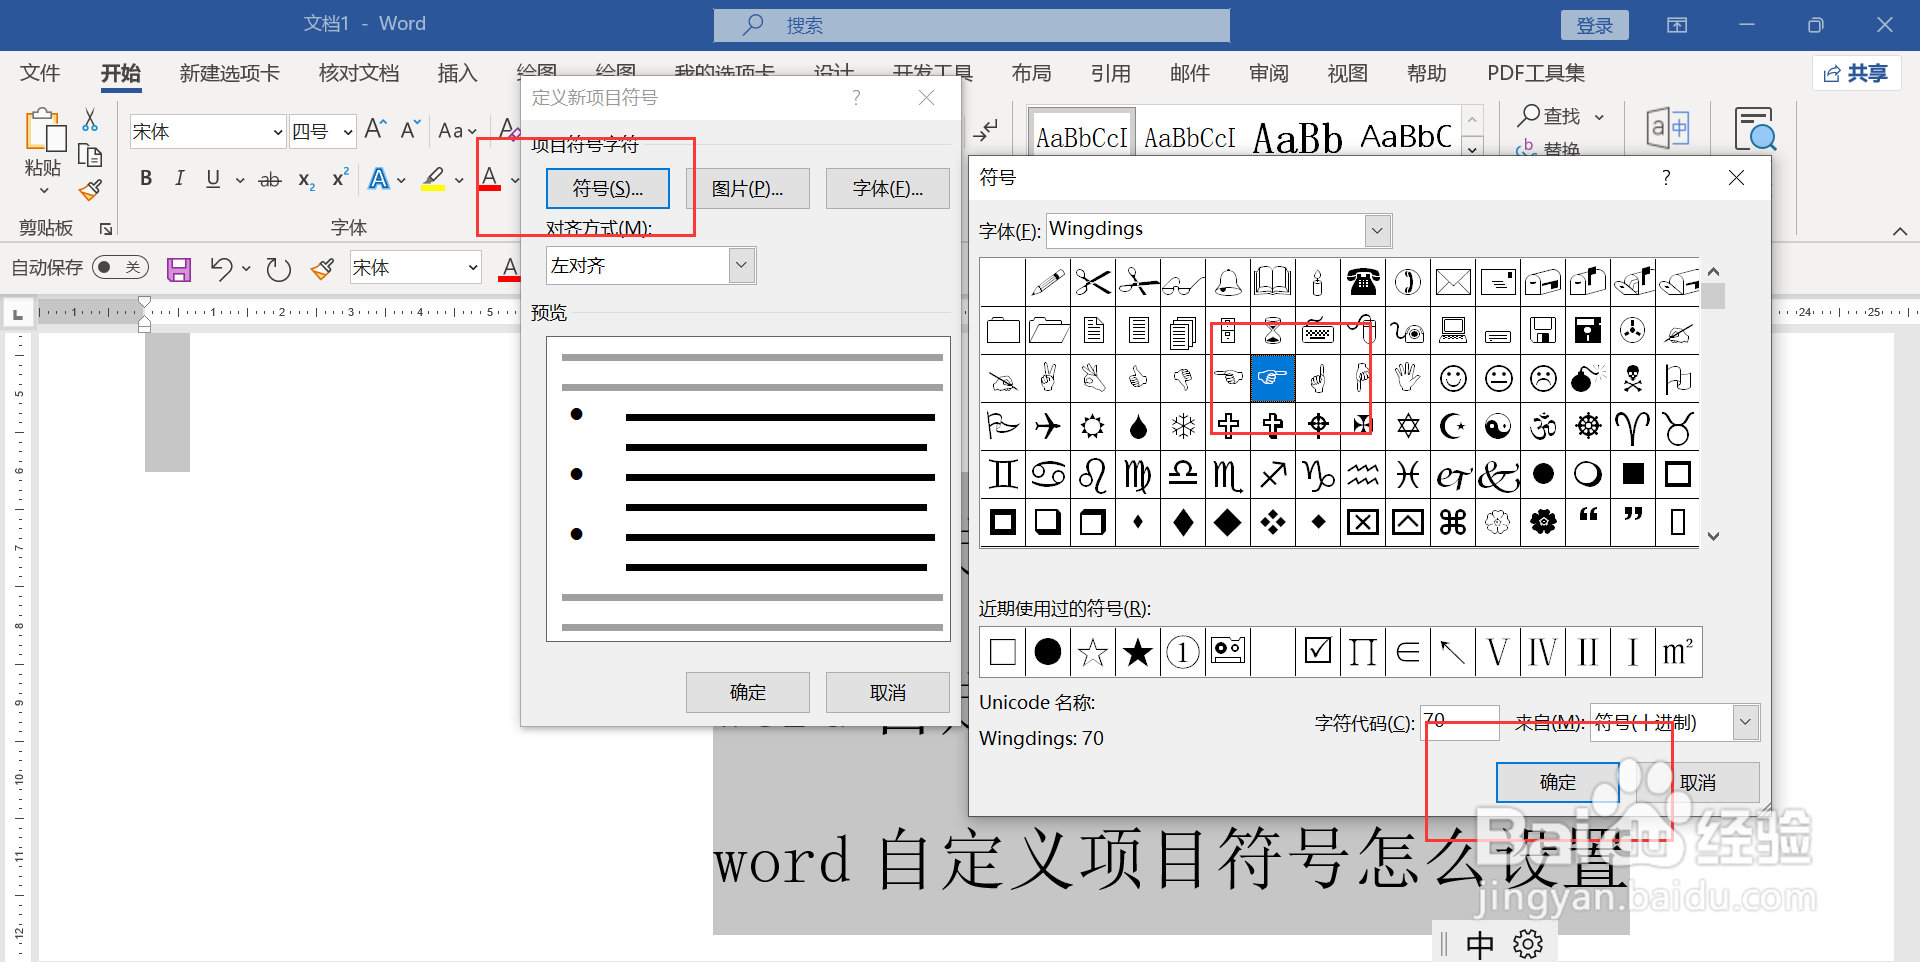Screen dimensions: 1920x962
Task: Open the 文件 menu
Action: coord(40,73)
